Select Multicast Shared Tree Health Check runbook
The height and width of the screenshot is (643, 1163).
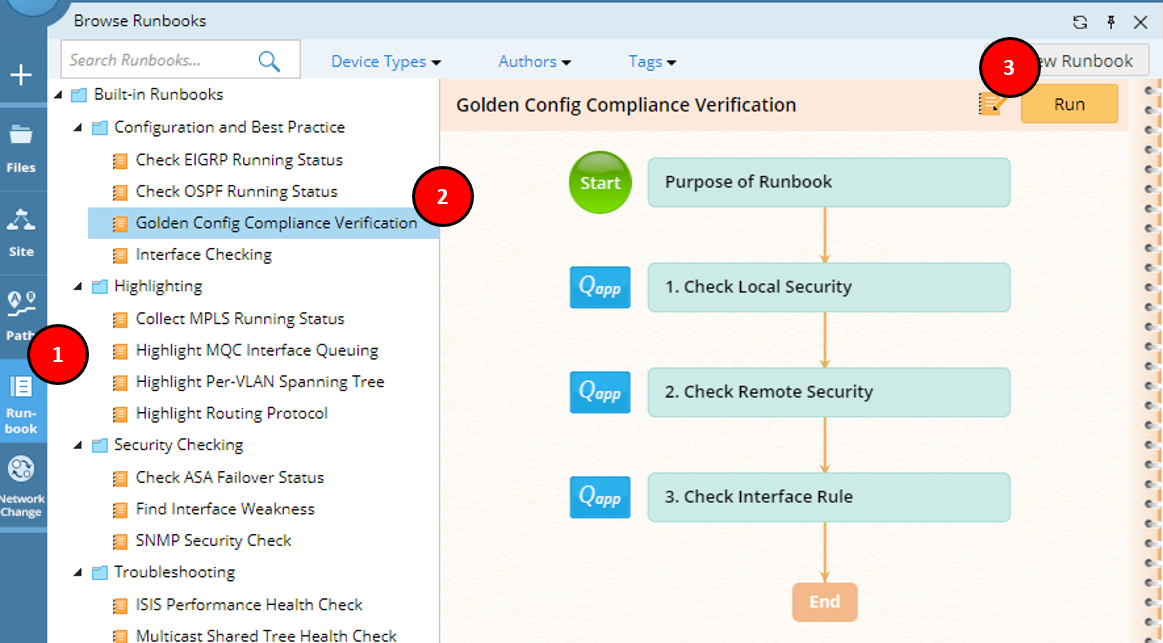[x=266, y=636]
